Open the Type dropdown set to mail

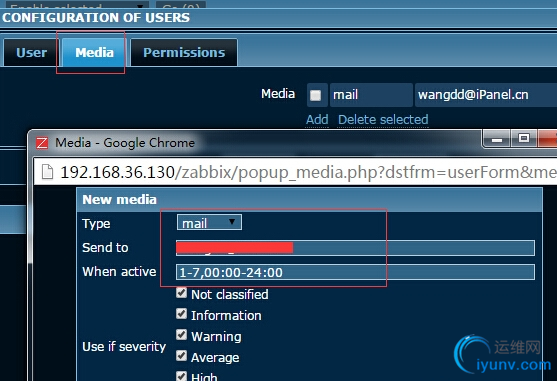pos(209,223)
